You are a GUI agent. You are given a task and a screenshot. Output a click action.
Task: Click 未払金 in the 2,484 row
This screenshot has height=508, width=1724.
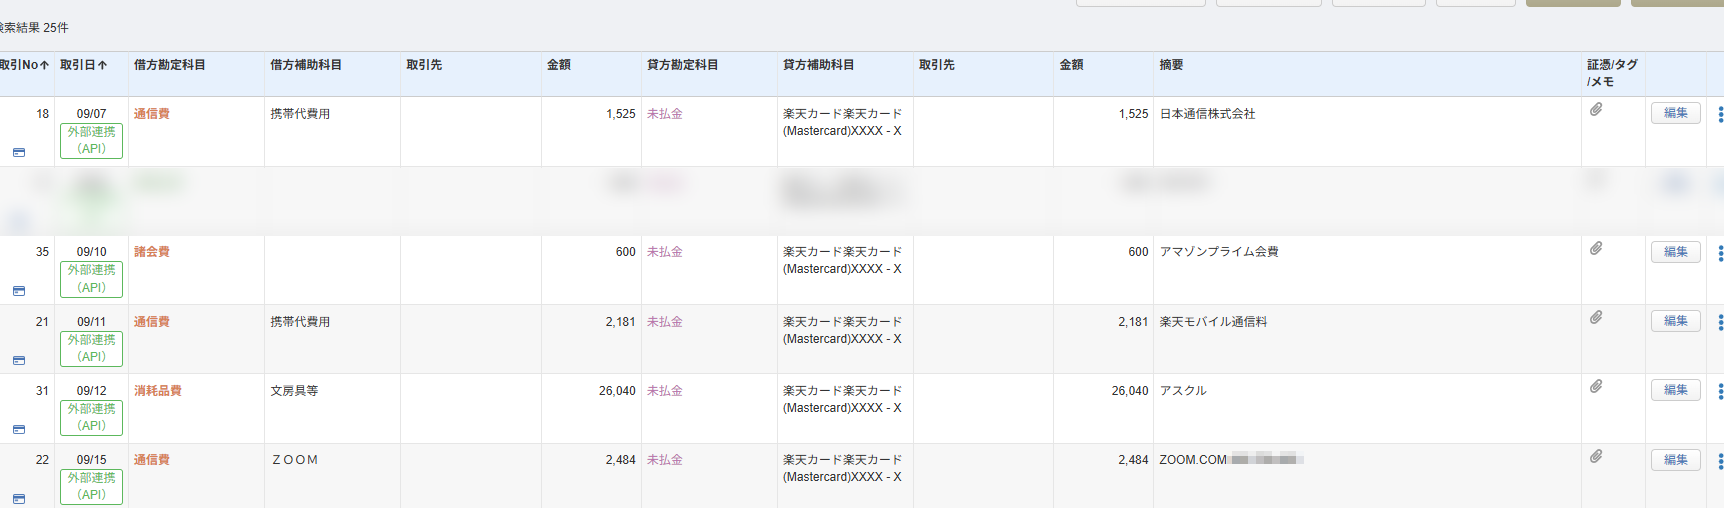(665, 460)
